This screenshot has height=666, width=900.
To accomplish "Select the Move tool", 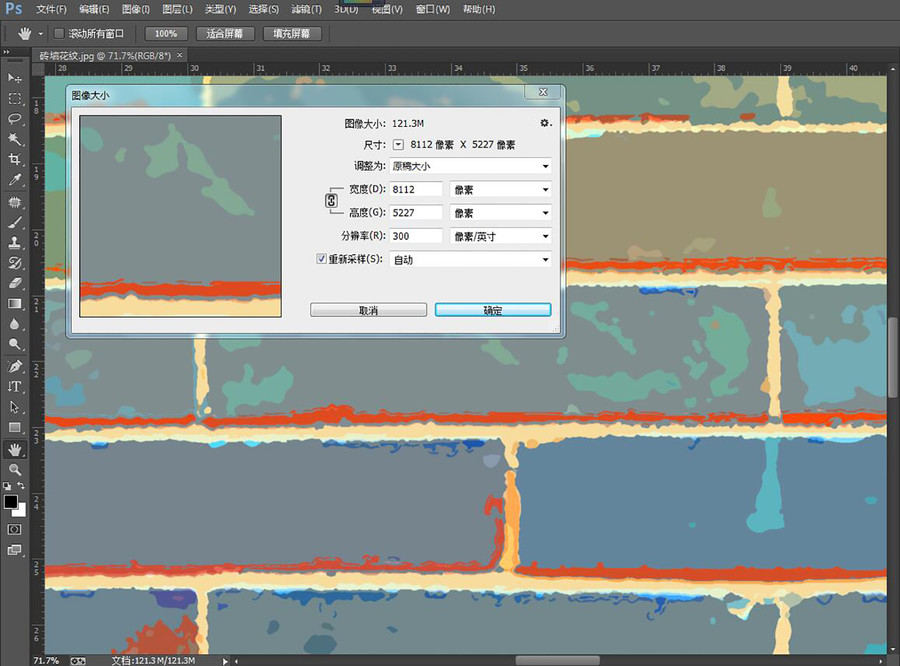I will [x=14, y=78].
